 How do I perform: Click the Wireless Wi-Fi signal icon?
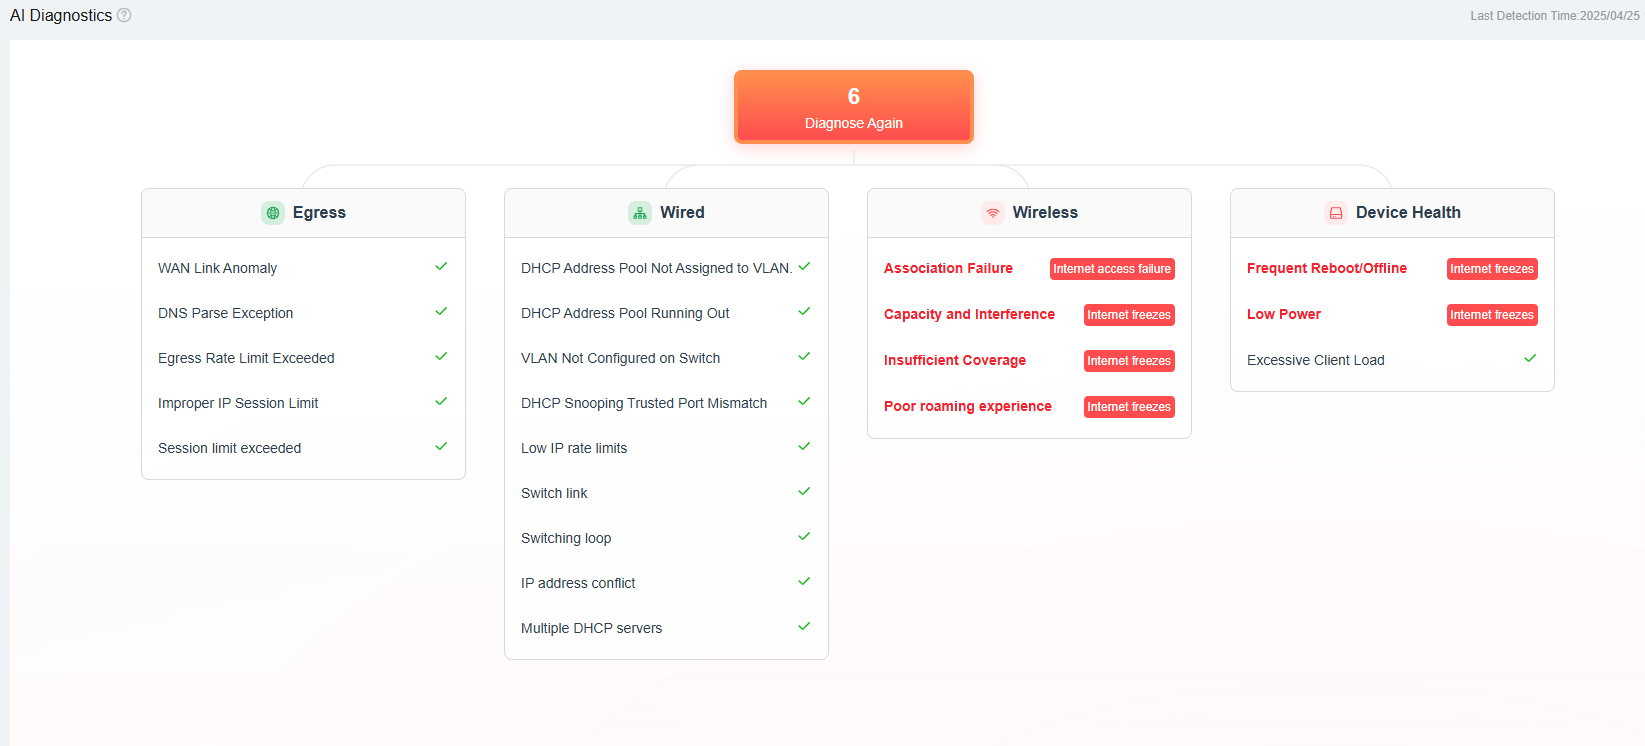(993, 213)
